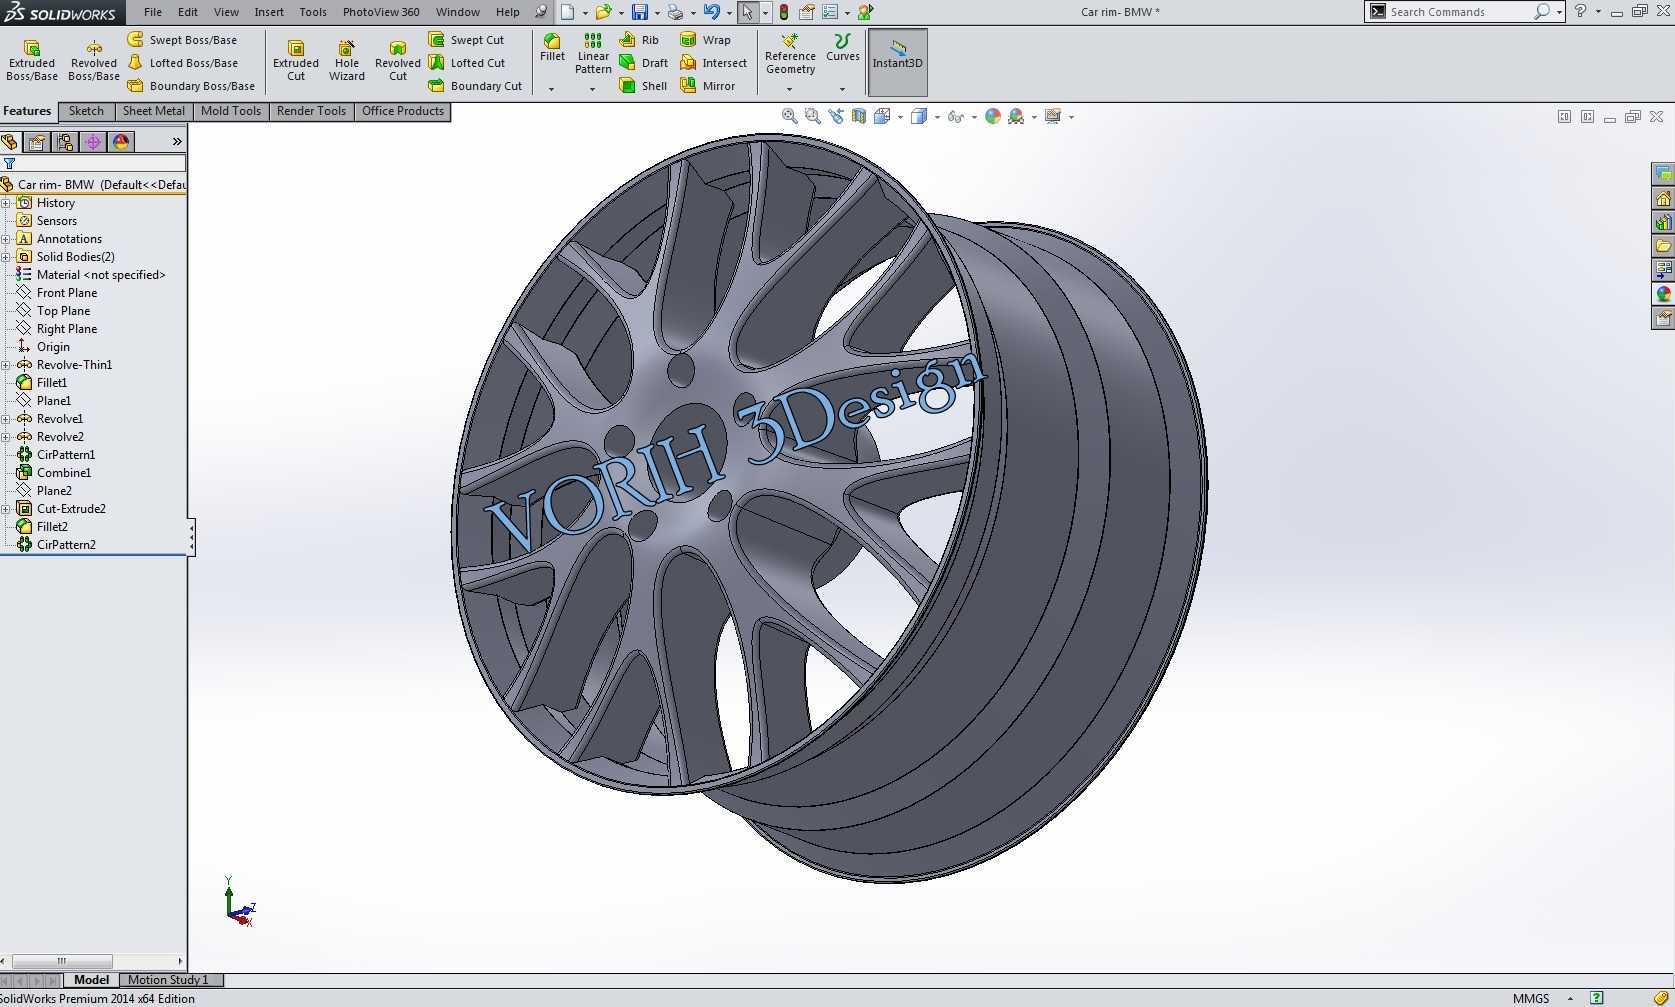Use the Wrap feature
Screen dimensions: 1675x1007
(x=705, y=40)
